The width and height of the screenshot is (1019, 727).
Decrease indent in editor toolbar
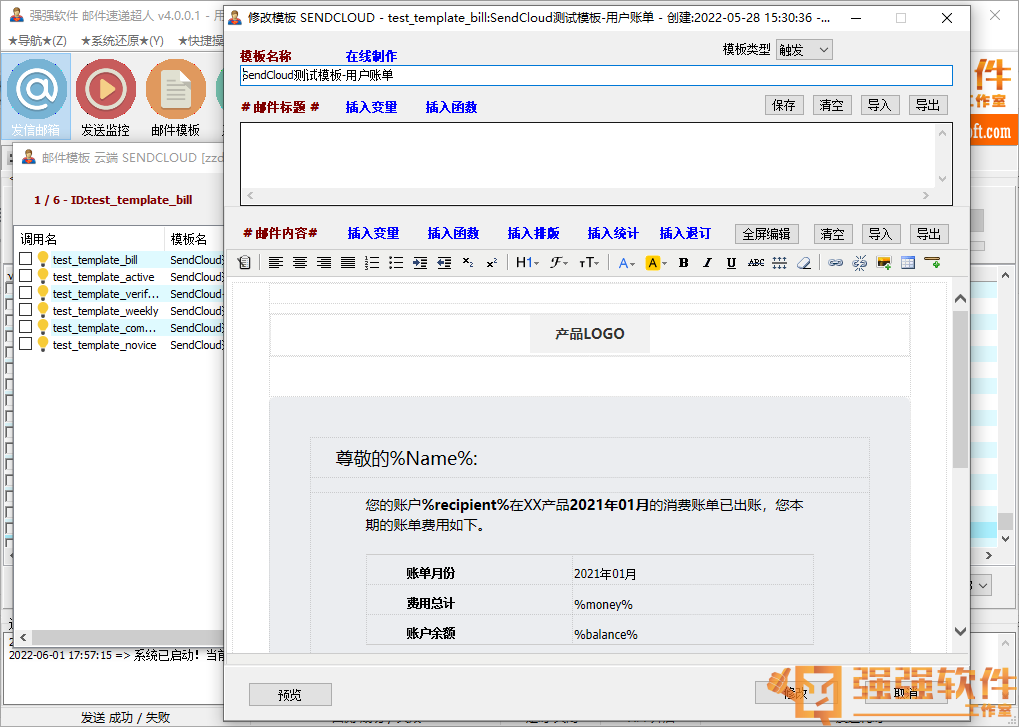click(444, 262)
